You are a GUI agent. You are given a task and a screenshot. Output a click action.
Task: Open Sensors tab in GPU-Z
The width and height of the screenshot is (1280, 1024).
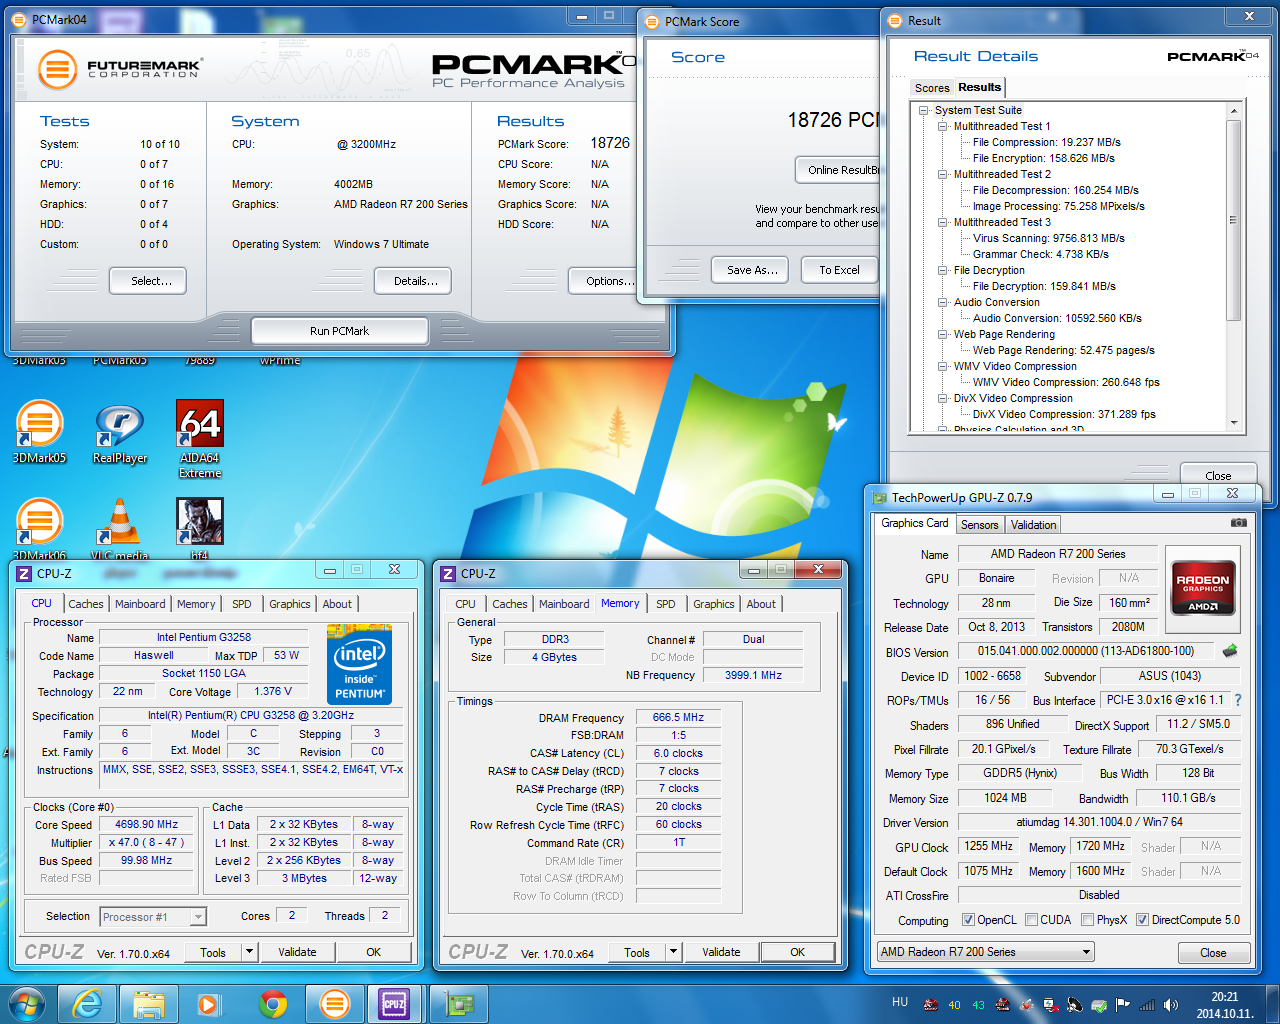pos(980,525)
